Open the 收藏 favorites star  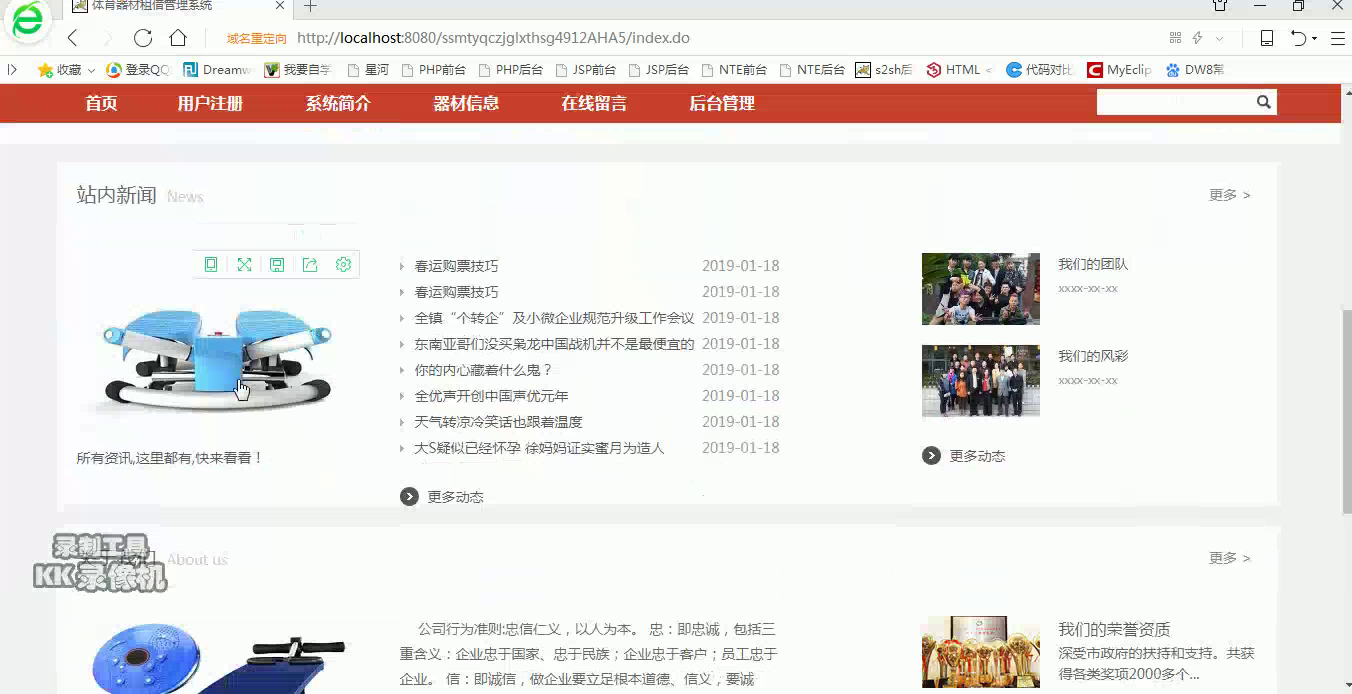coord(59,70)
